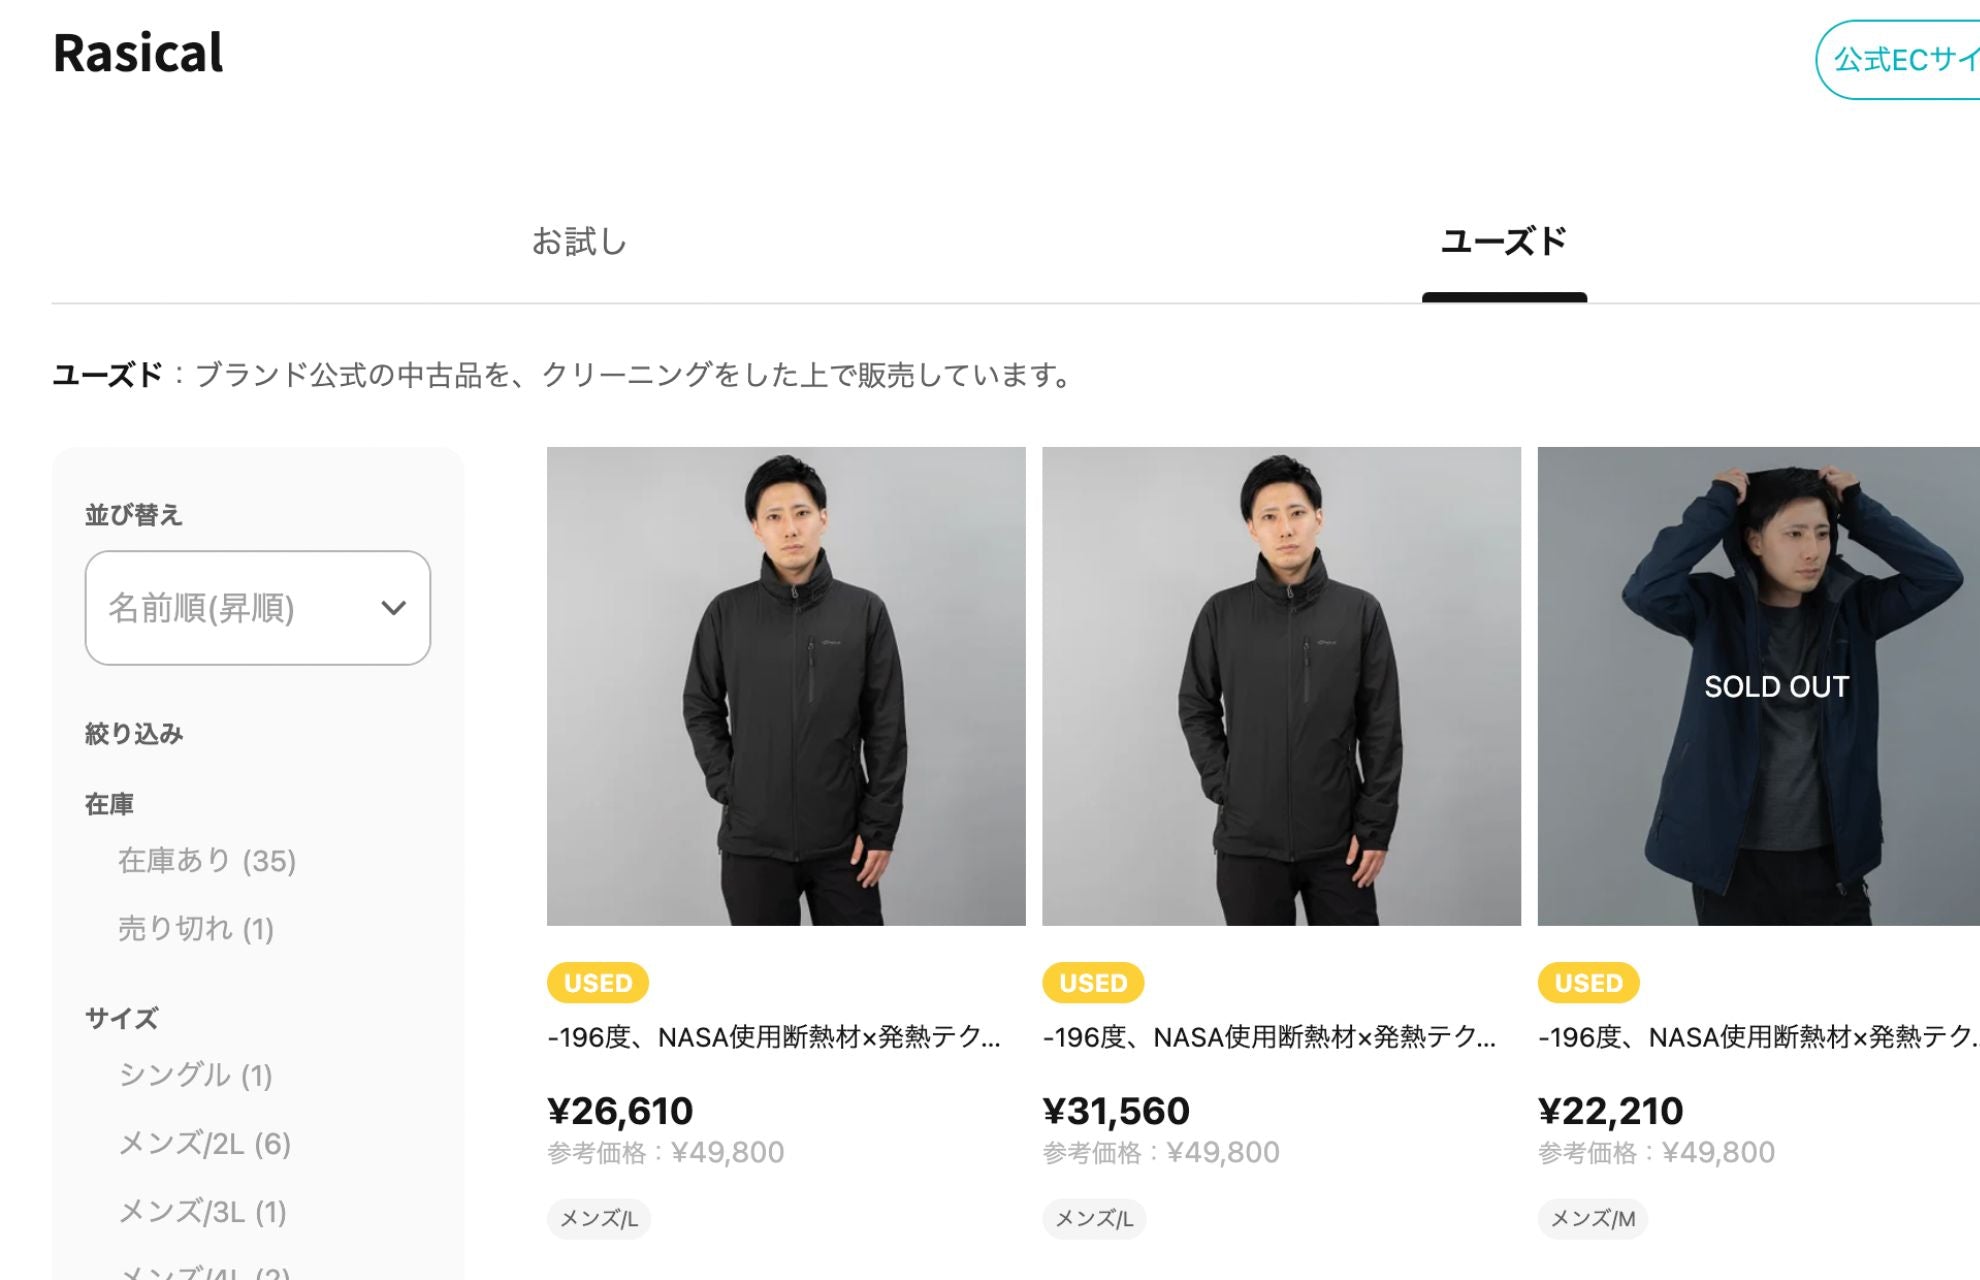
Task: Switch to the お試し tab
Action: click(x=579, y=242)
